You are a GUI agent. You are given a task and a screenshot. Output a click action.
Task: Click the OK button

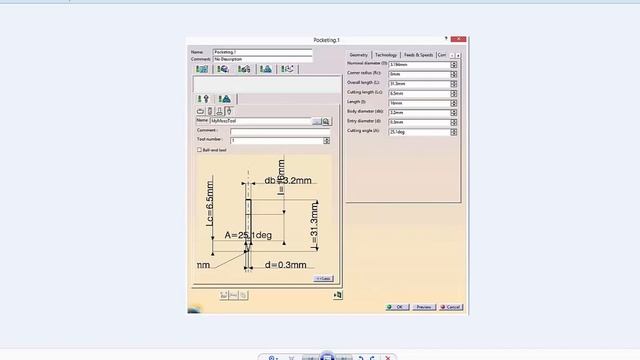coord(397,307)
